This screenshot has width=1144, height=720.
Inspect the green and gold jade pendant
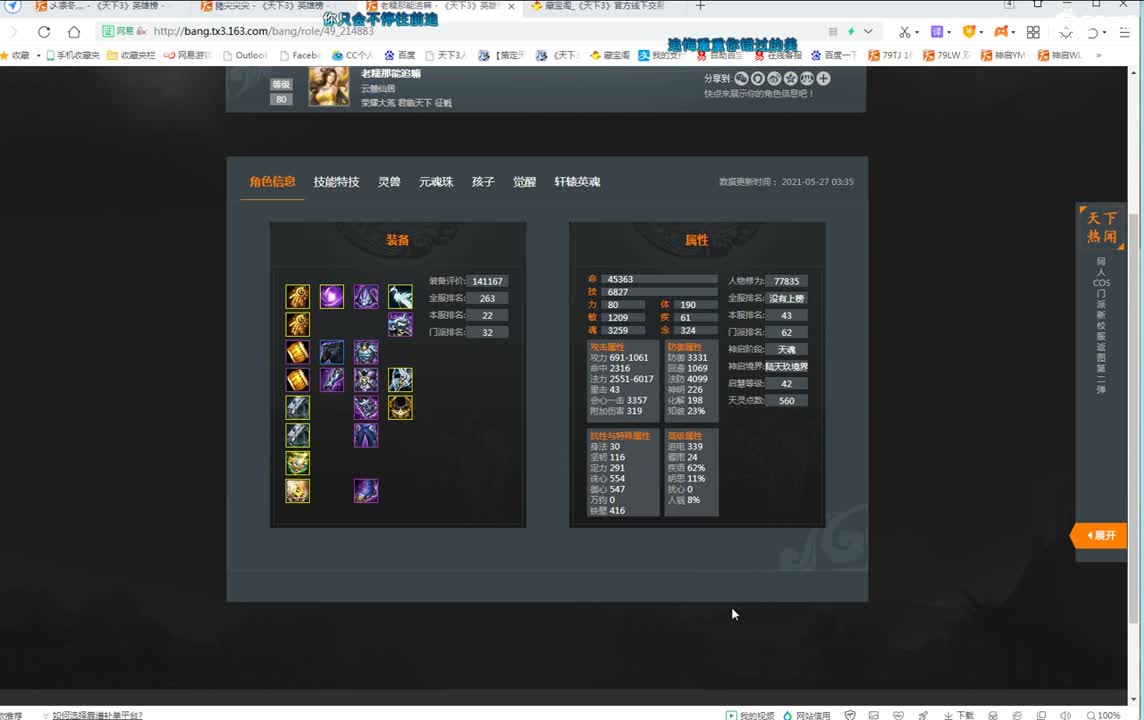coord(298,462)
